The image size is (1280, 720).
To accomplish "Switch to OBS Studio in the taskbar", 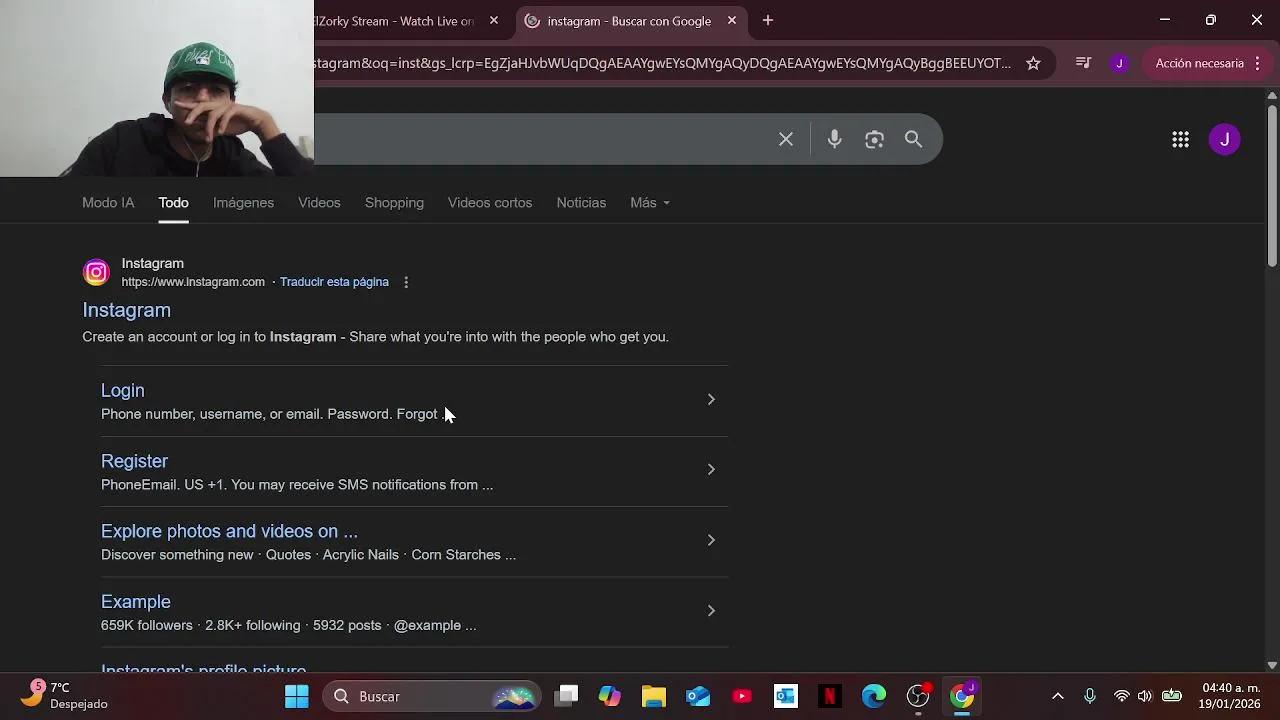I will (x=918, y=696).
